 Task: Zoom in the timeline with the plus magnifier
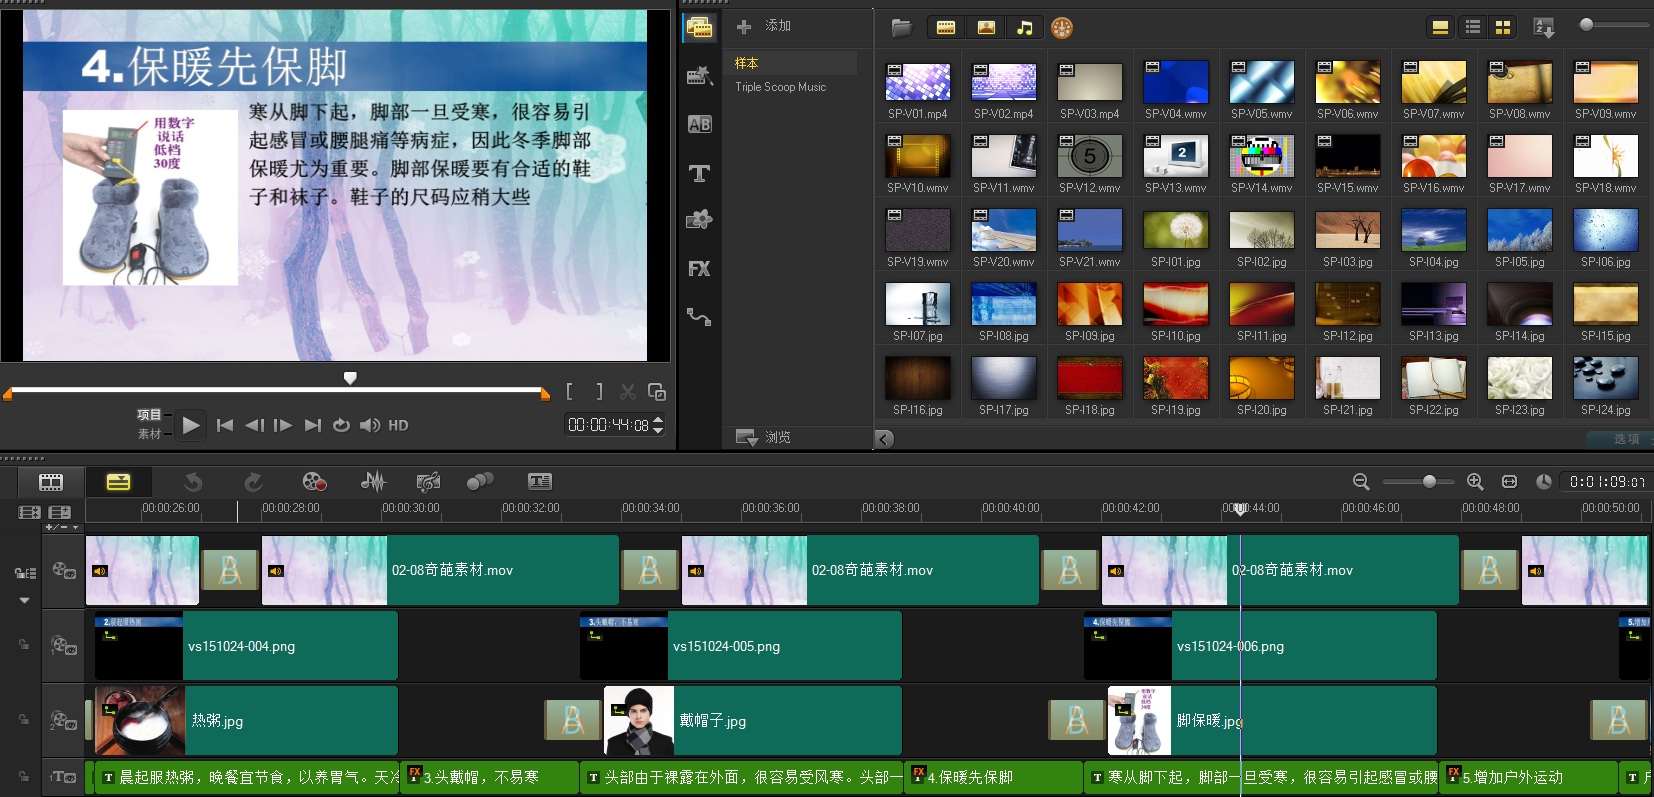point(1475,482)
